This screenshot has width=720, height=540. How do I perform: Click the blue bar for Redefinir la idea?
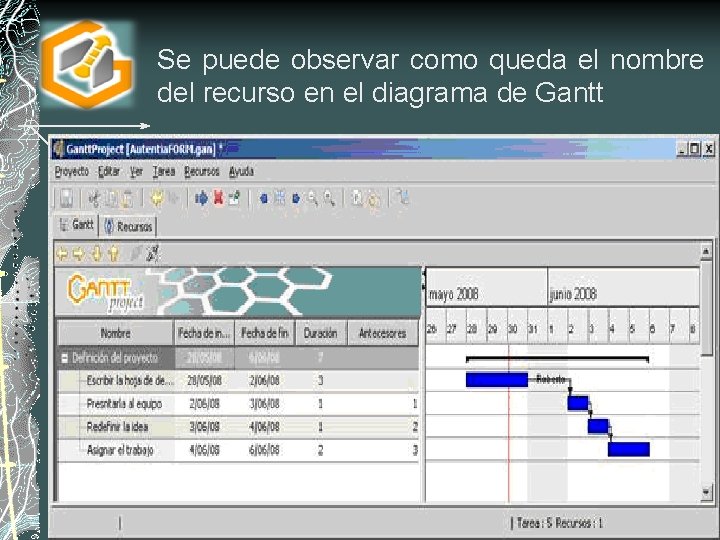(x=598, y=426)
